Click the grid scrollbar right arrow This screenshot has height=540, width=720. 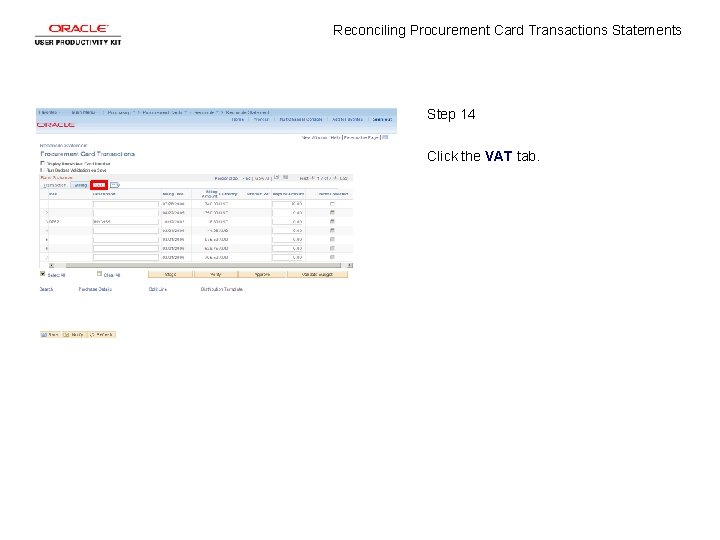pos(350,265)
